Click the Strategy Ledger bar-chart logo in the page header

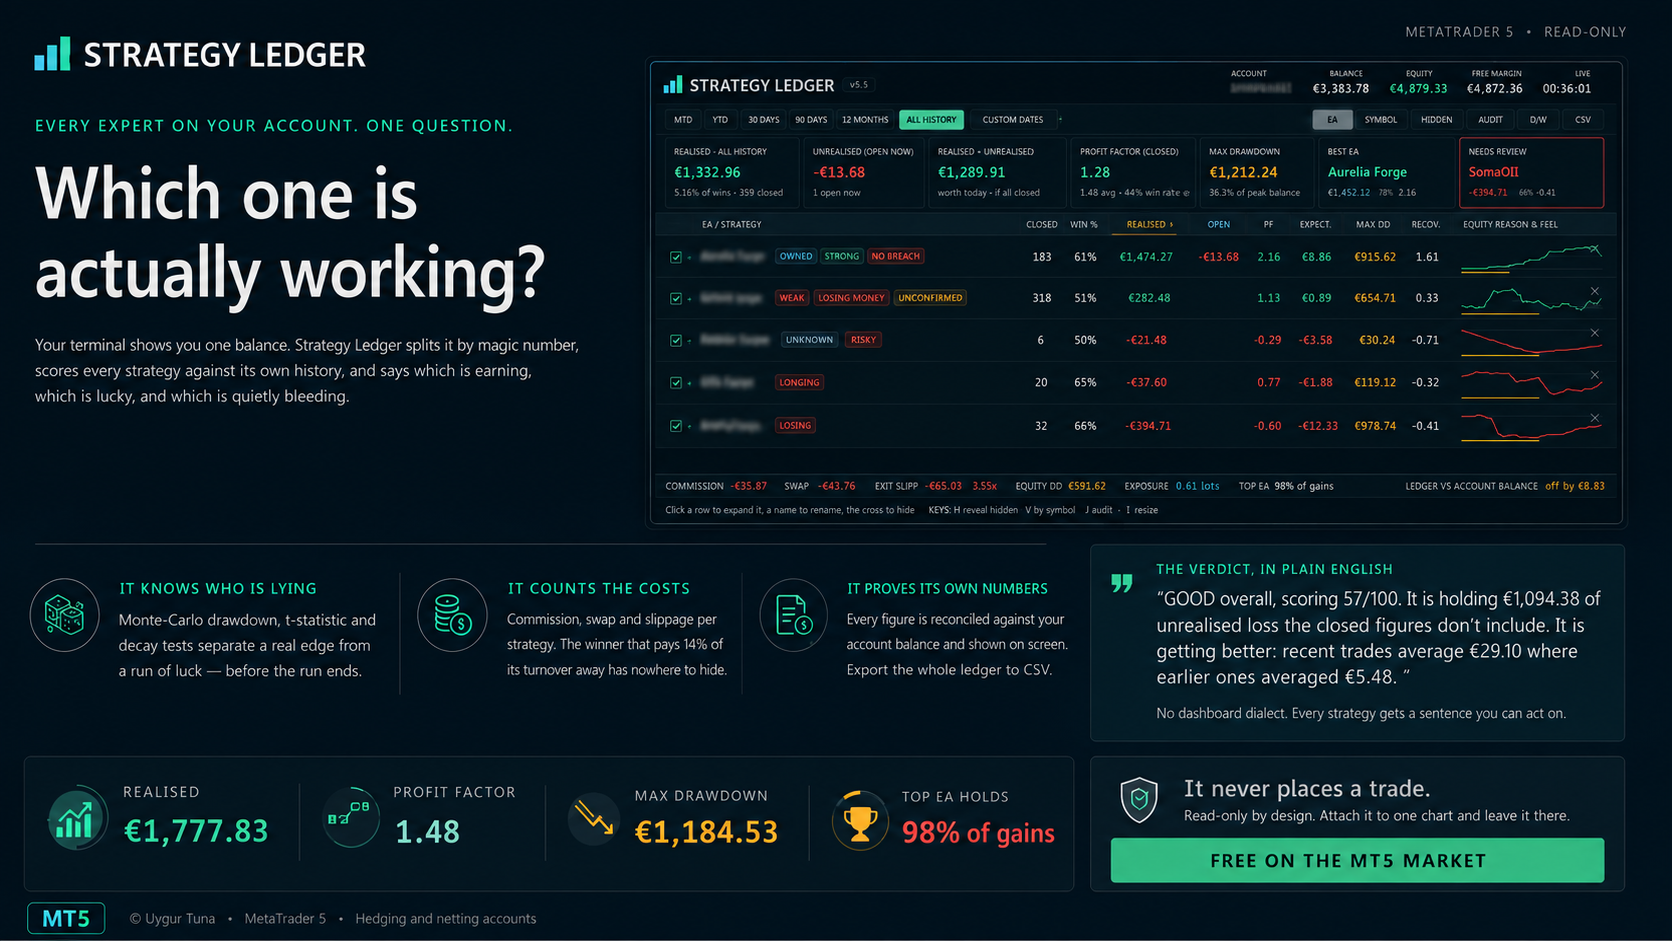tap(52, 54)
